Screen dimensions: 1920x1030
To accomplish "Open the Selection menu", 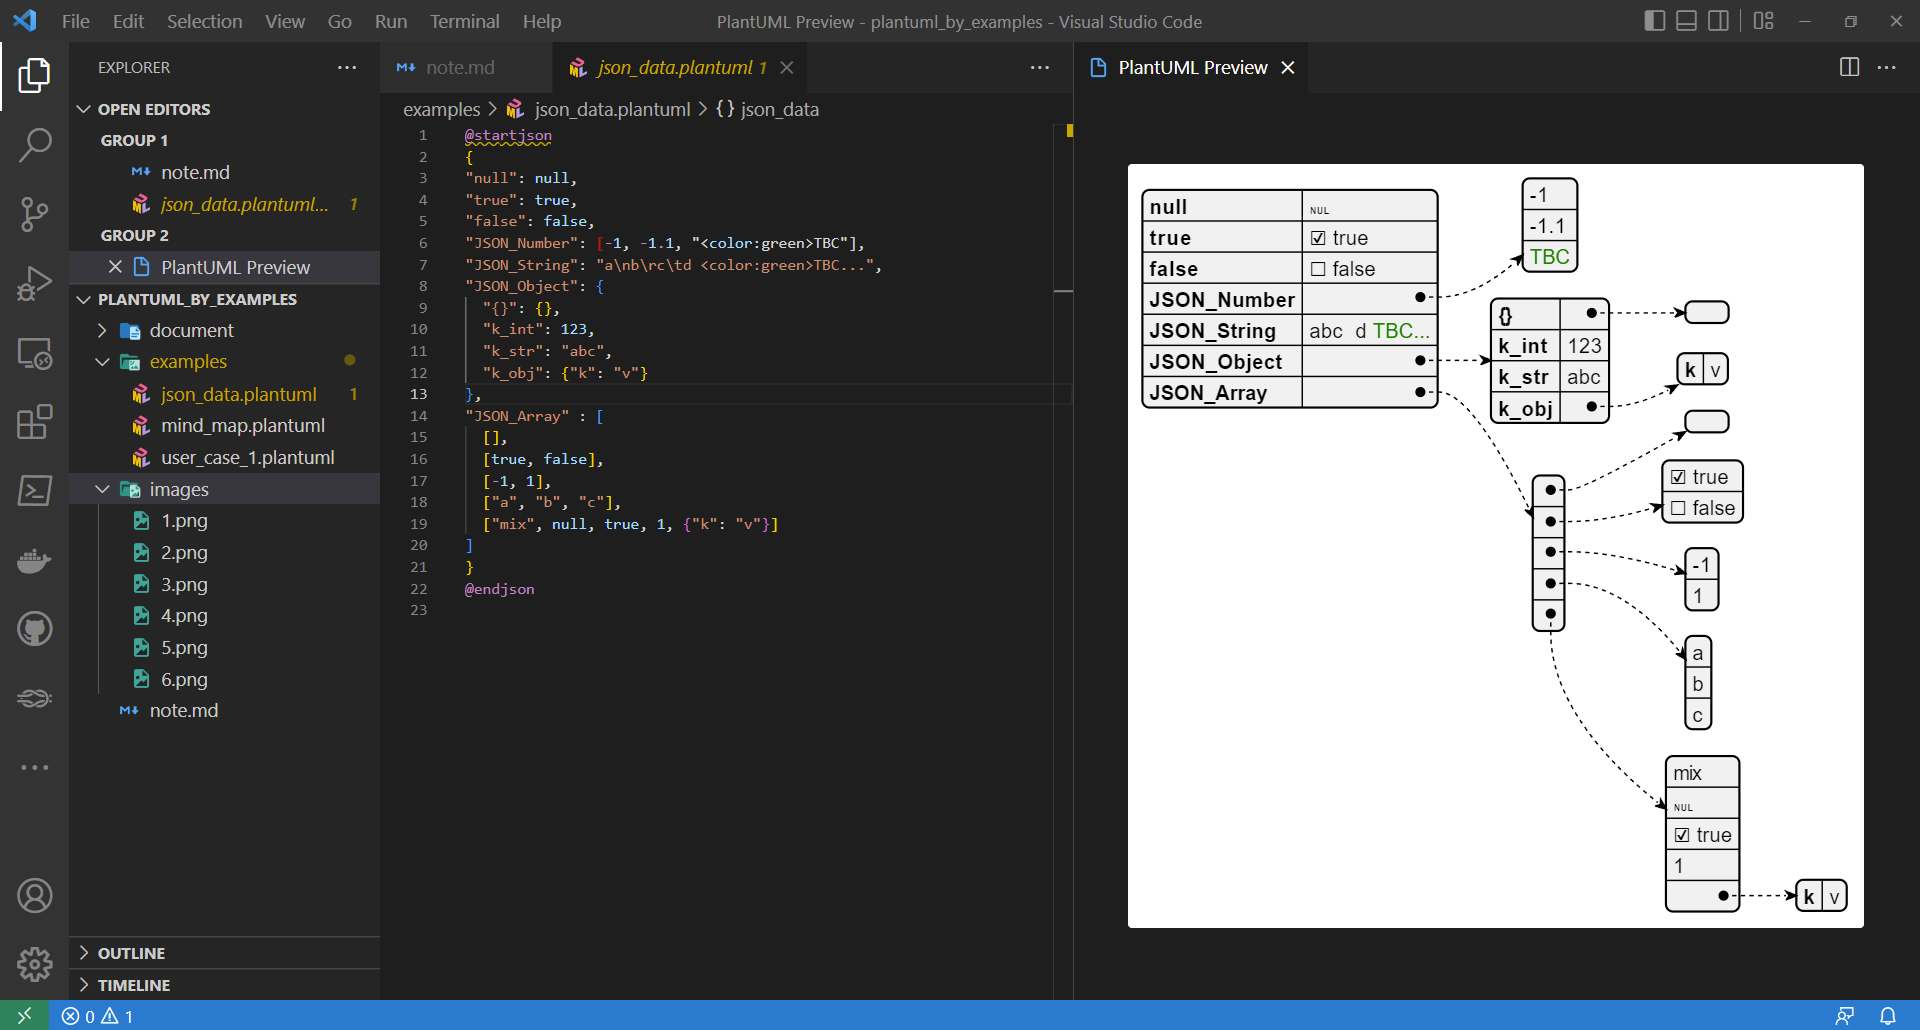I will [204, 21].
